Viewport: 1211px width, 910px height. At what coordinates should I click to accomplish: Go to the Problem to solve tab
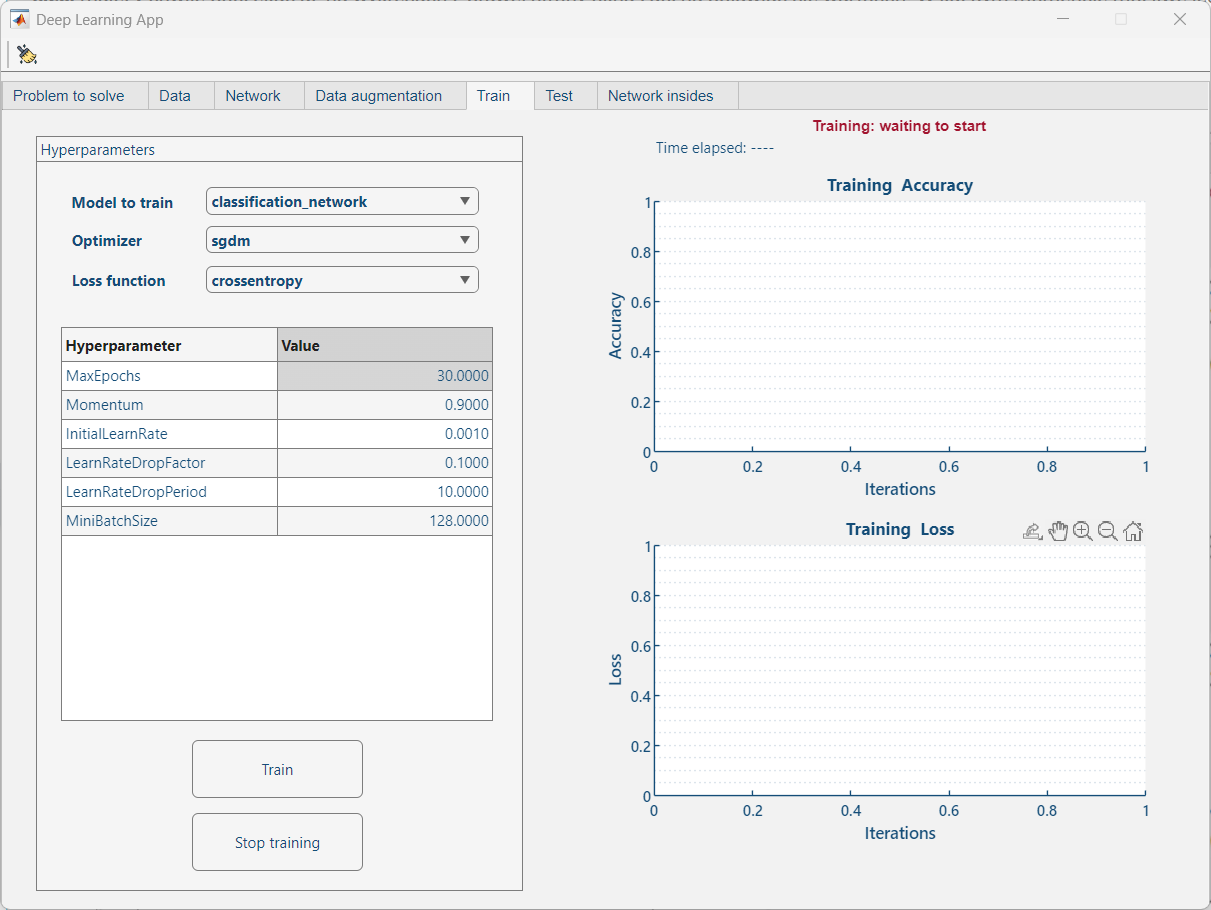(x=69, y=96)
